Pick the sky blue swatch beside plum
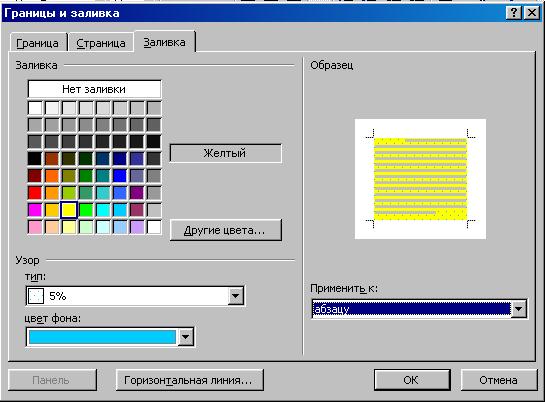Viewport: 545px width, 402px height. tap(120, 210)
